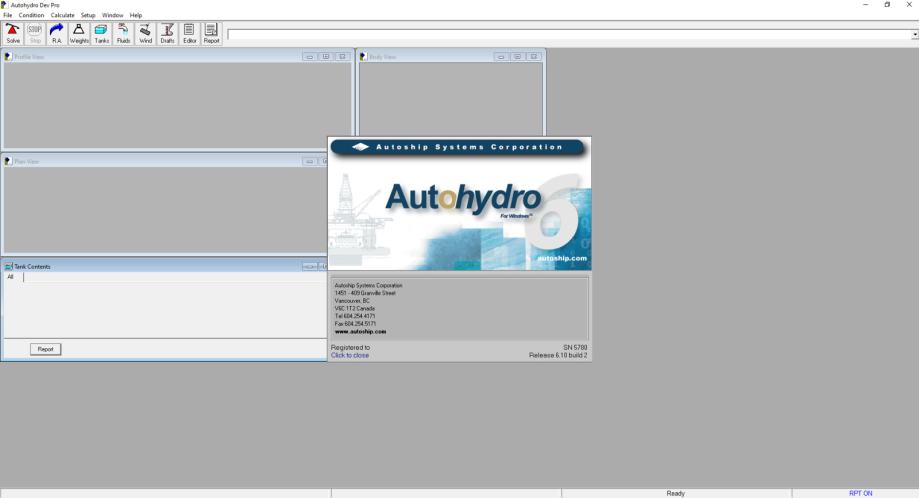Image resolution: width=919 pixels, height=498 pixels.
Task: Open the Setup menu
Action: point(88,15)
